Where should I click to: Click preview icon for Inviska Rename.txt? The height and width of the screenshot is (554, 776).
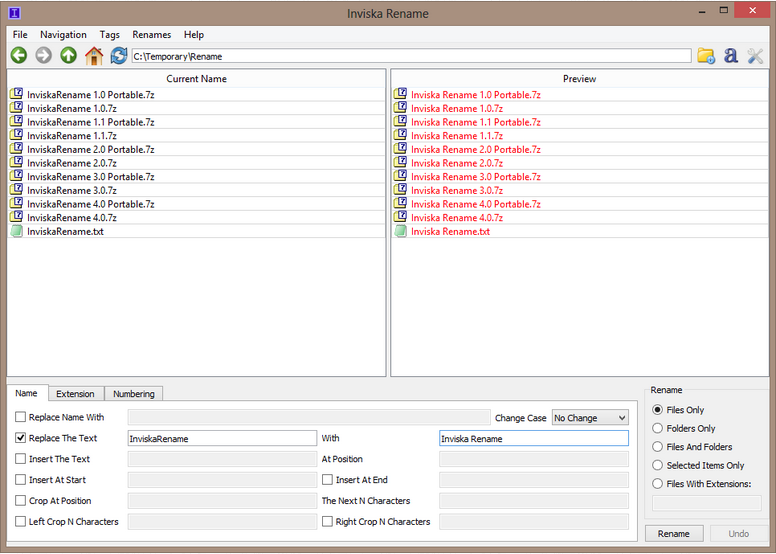click(x=400, y=231)
